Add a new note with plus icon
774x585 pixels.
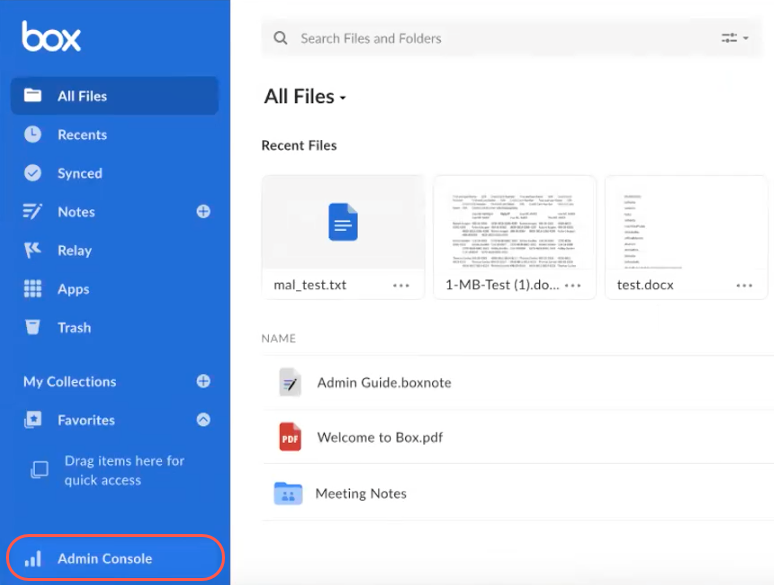pyautogui.click(x=203, y=211)
